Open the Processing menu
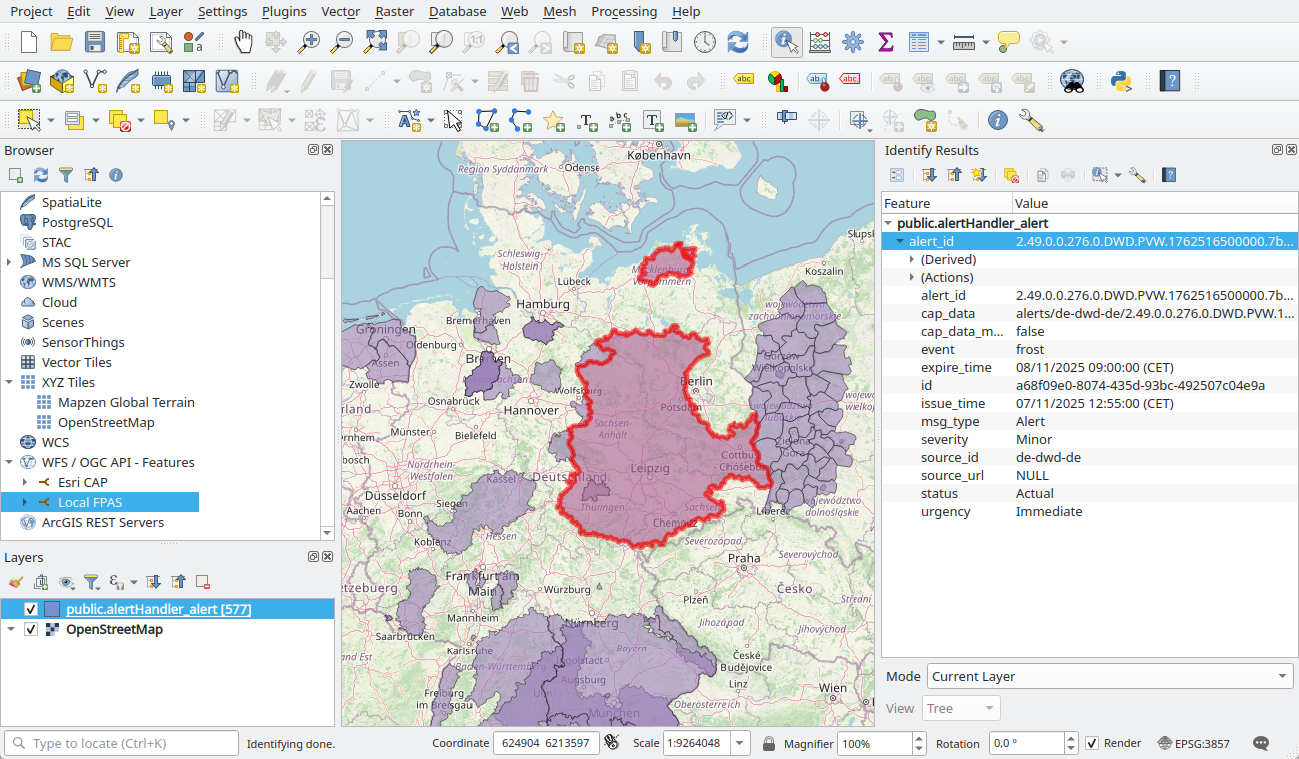Screen dimensions: 1299x759 tap(624, 11)
